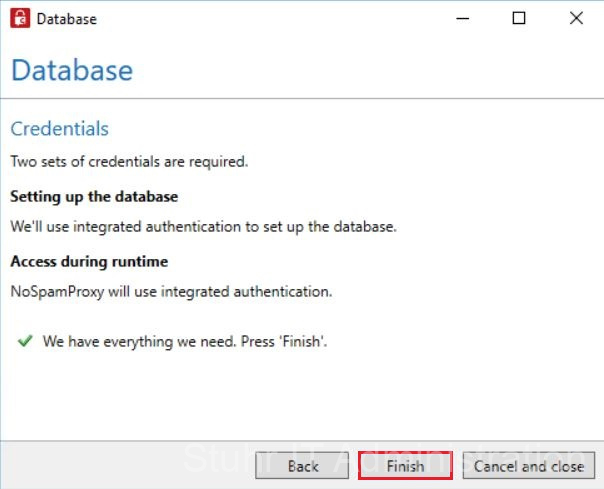The width and height of the screenshot is (604, 489).
Task: Click the small Database title bar text
Action: (67, 19)
